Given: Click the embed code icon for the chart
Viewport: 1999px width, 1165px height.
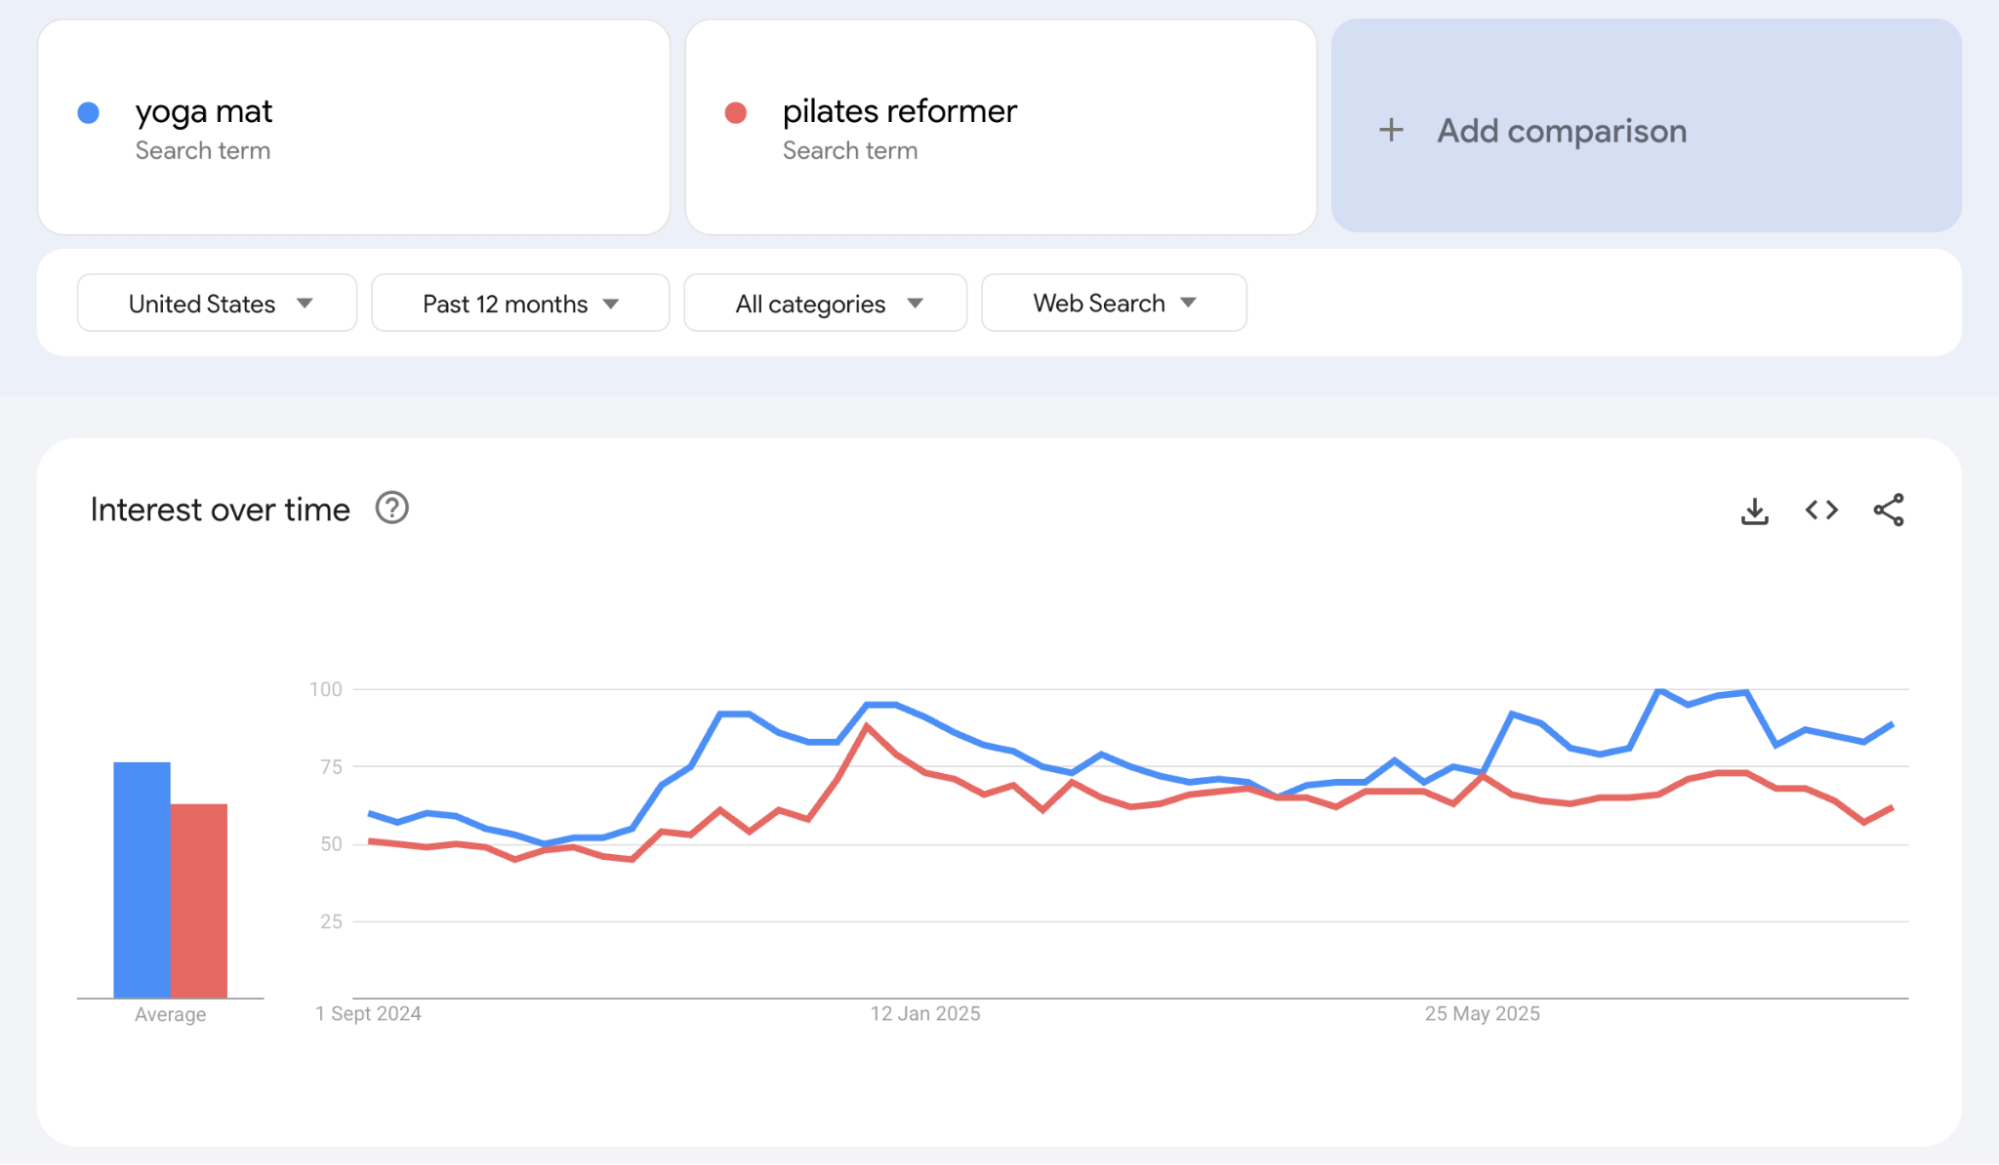Looking at the screenshot, I should click(x=1821, y=510).
